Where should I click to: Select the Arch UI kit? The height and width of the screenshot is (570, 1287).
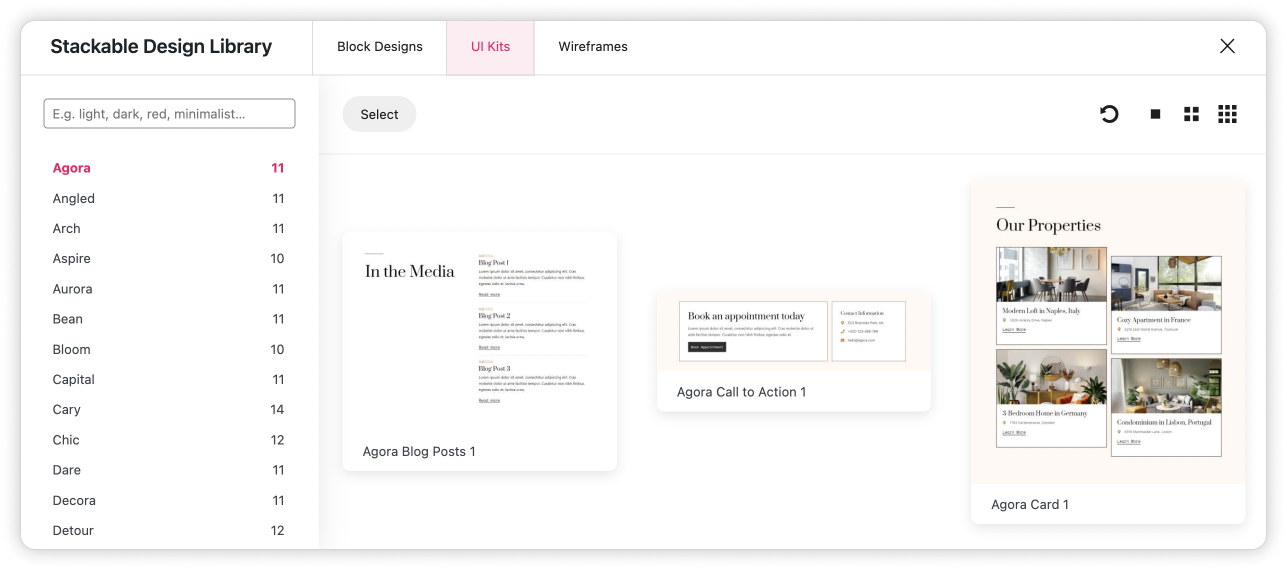click(169, 228)
